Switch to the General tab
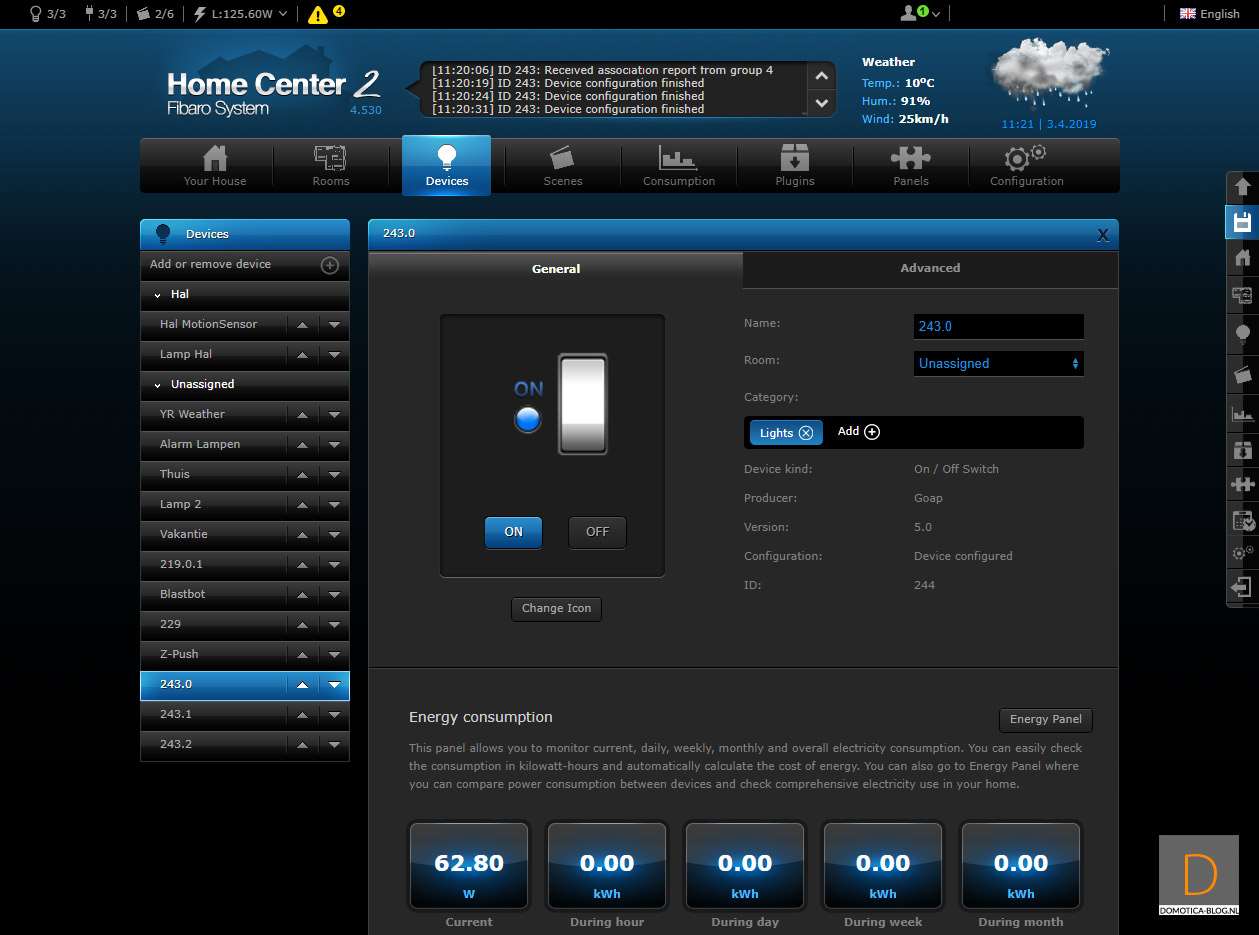Image resolution: width=1259 pixels, height=935 pixels. pos(556,270)
